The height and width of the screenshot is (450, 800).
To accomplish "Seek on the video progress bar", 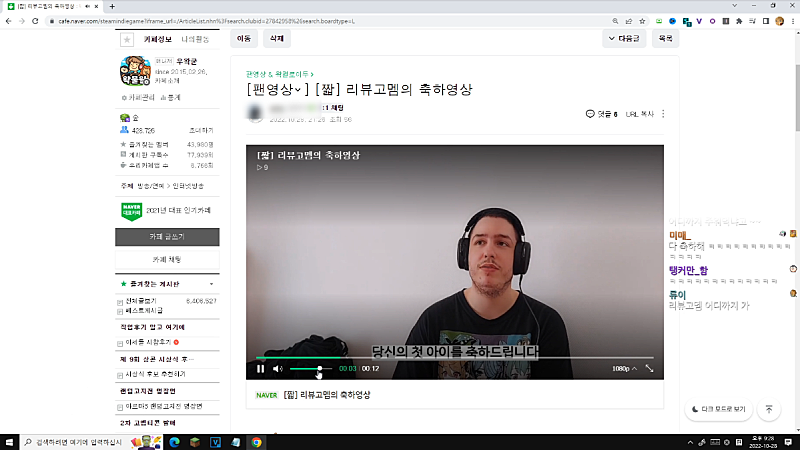I will tap(455, 358).
